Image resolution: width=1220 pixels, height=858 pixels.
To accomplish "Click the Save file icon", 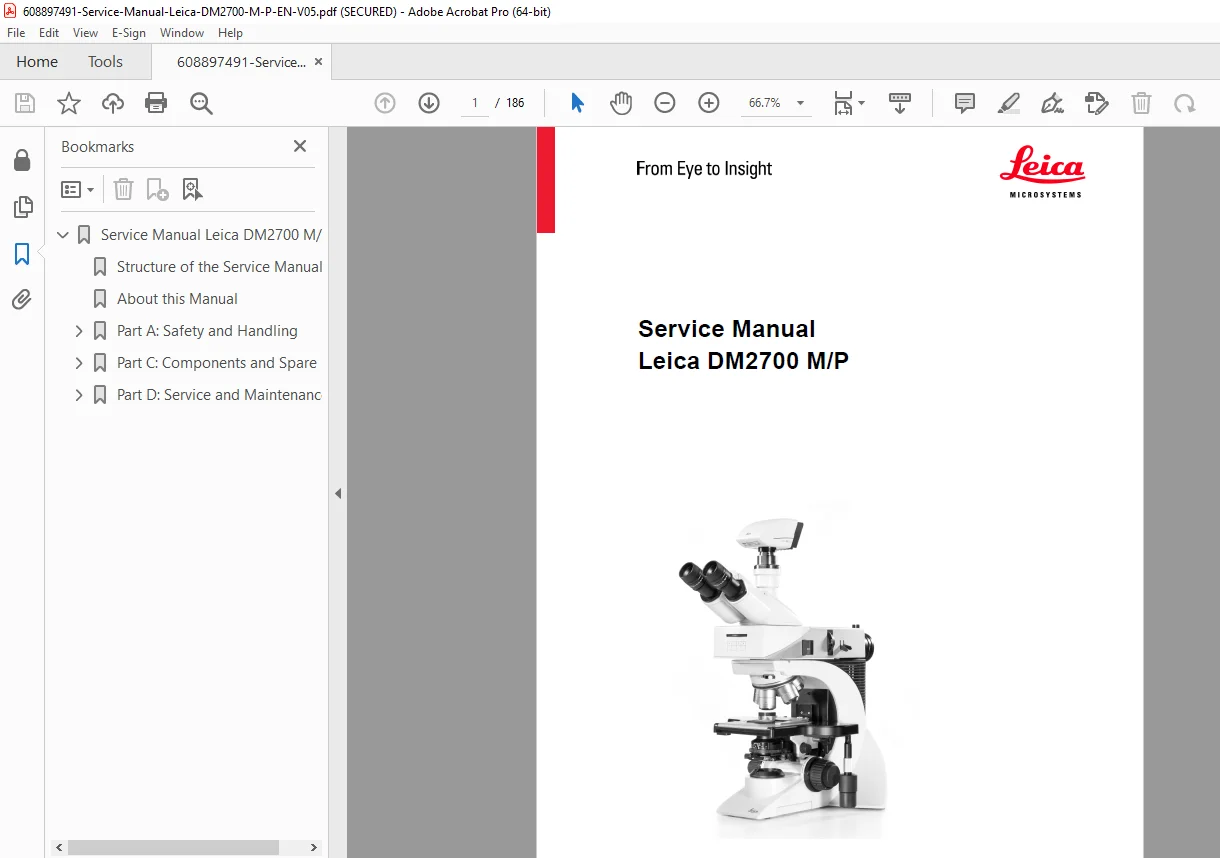I will [25, 103].
